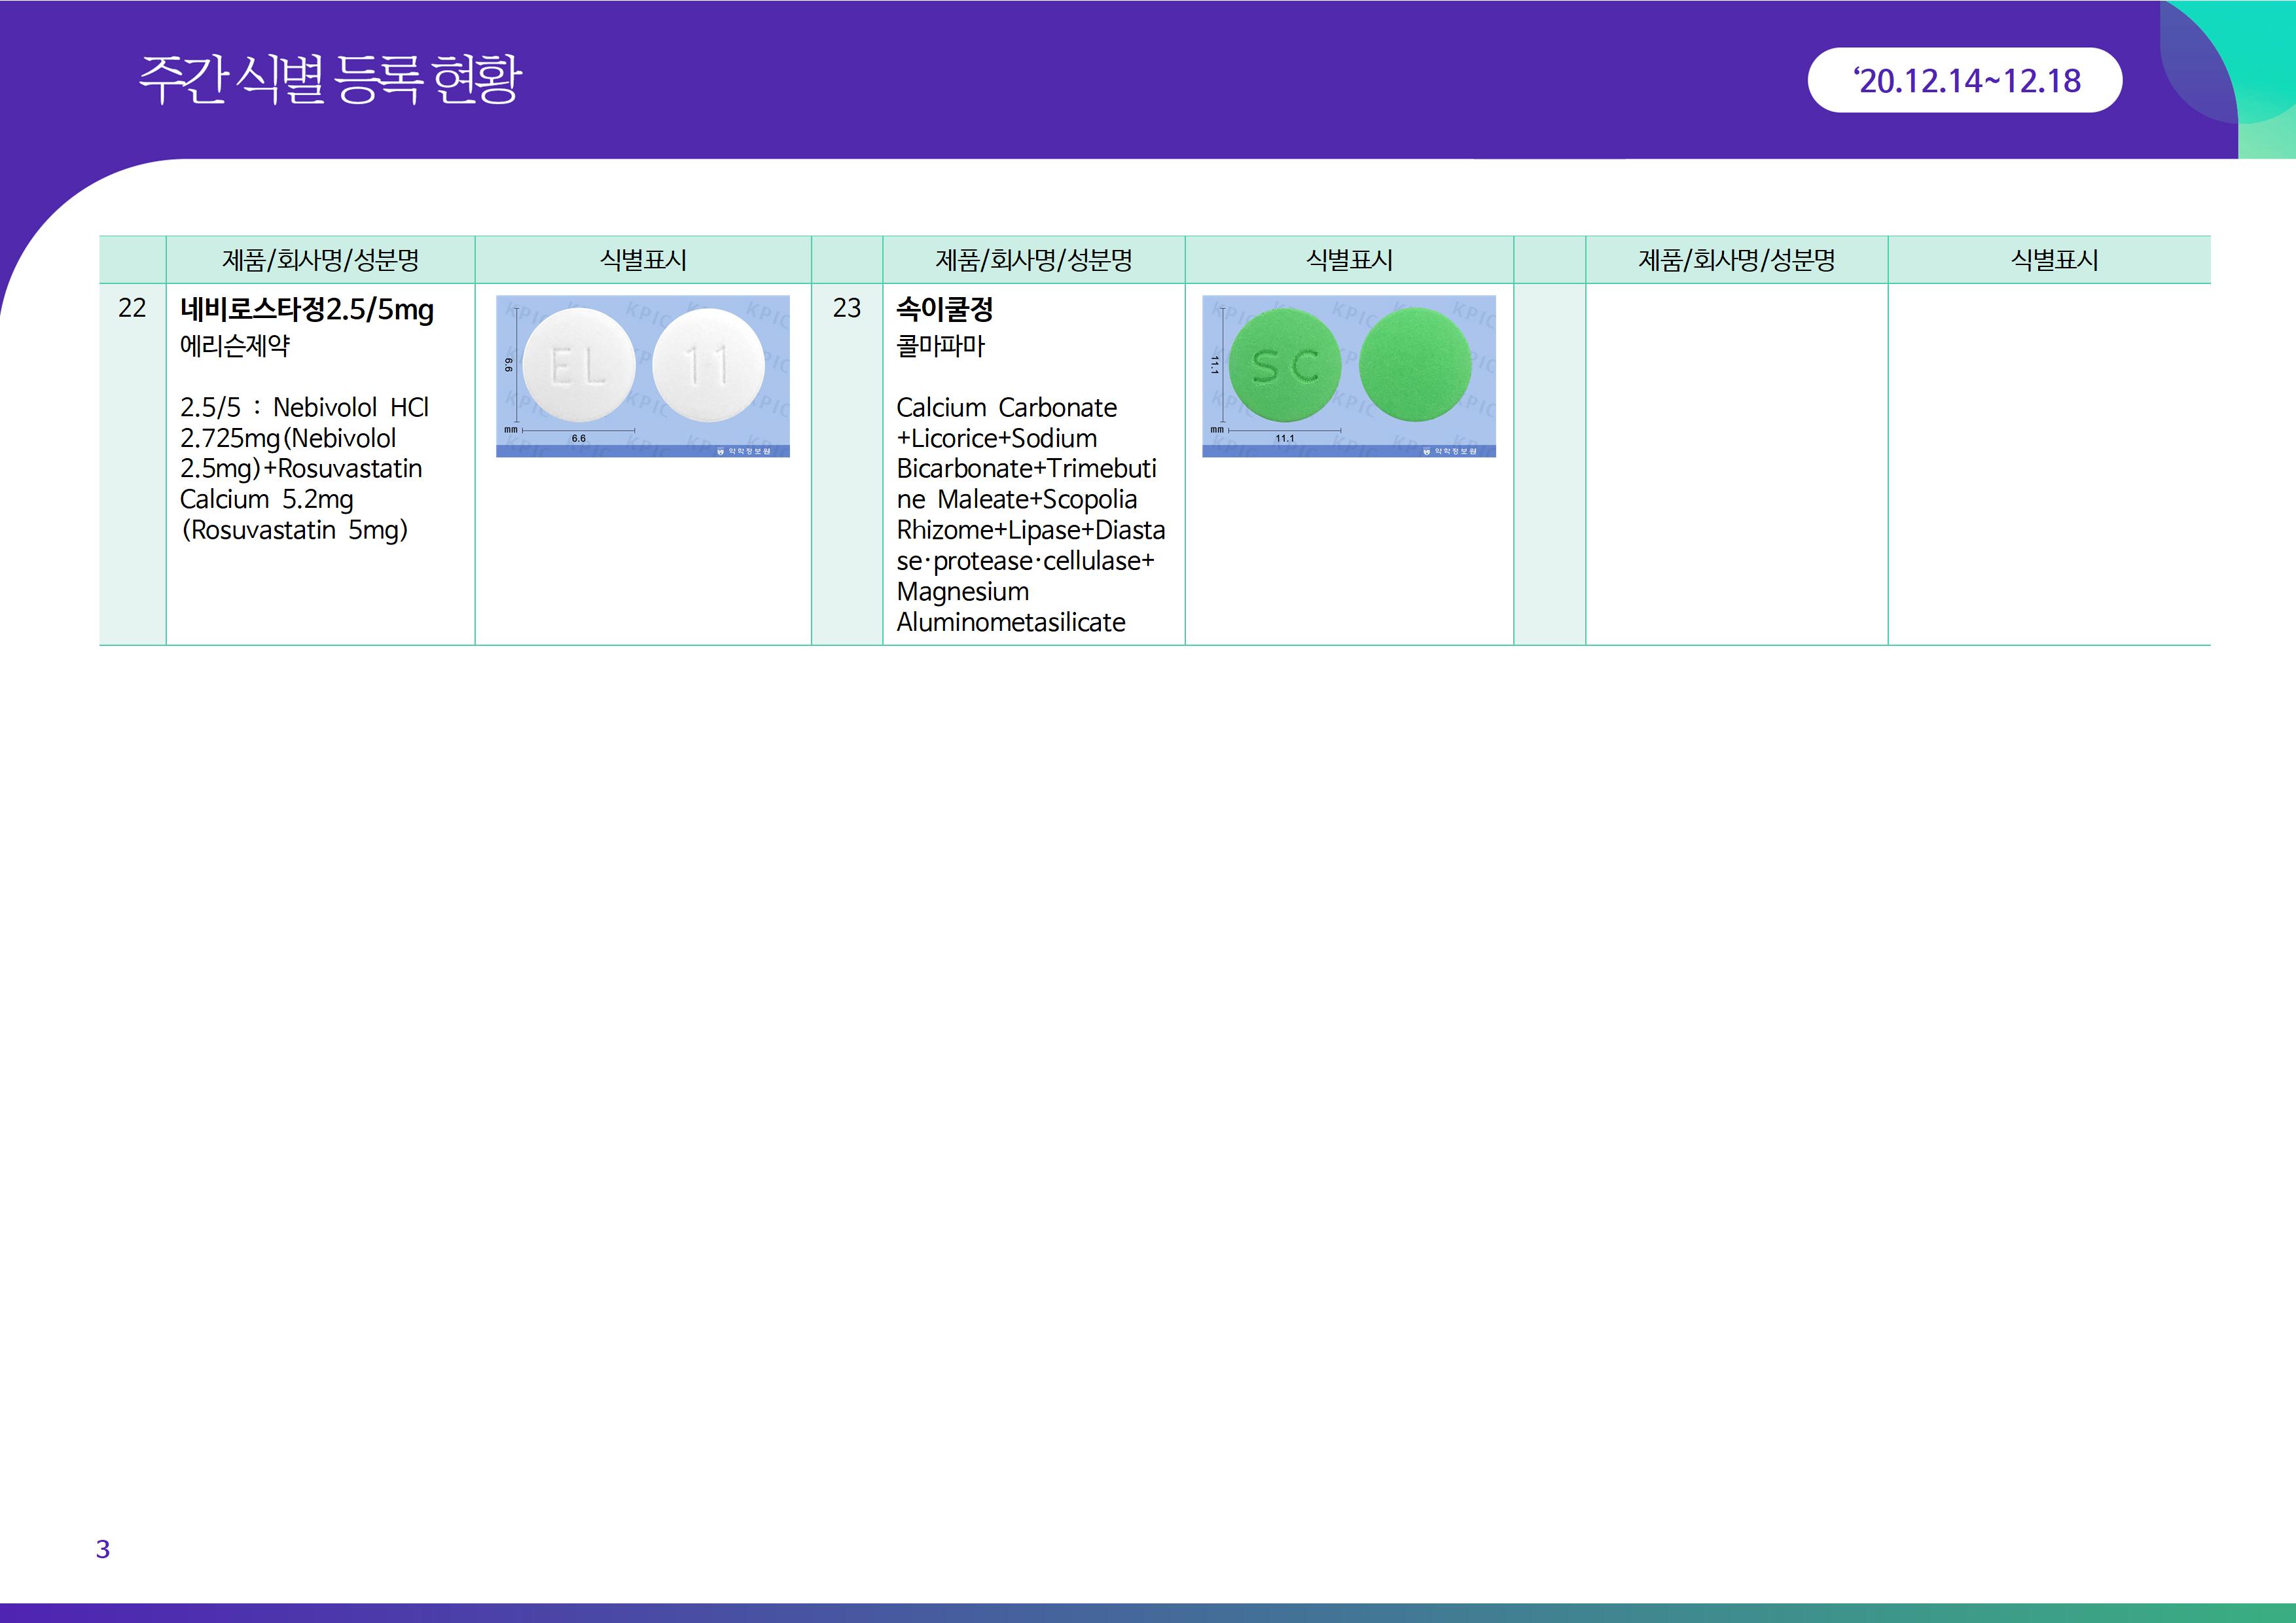Click the 11.1 mm width scale label
The image size is (2296, 1623).
[1284, 438]
